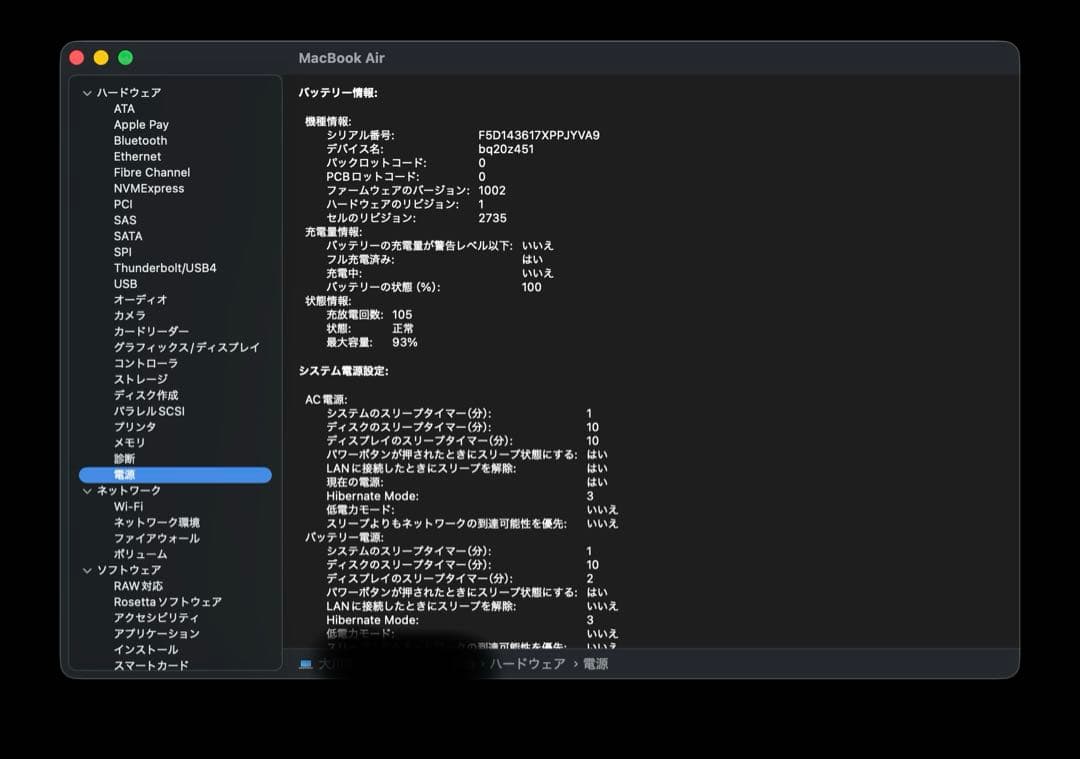
Task: Collapse the ネットワーク section chevron
Action: tap(87, 491)
